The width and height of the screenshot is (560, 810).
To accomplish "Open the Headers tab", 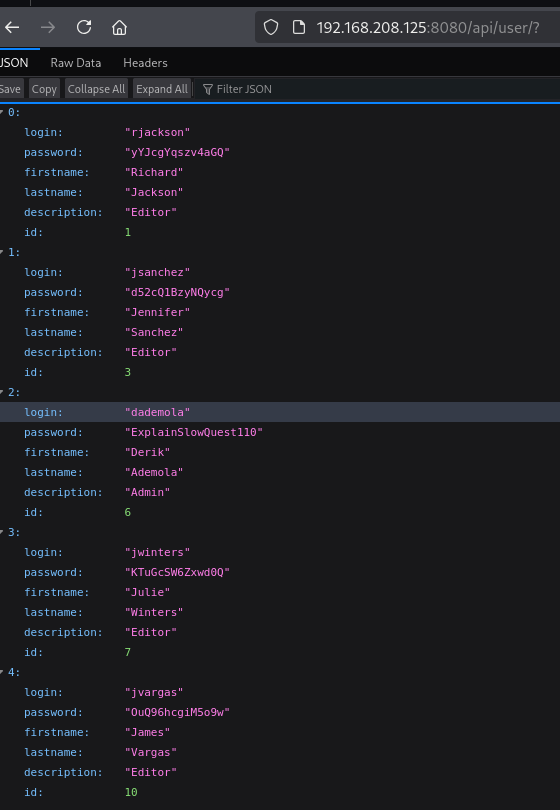I will click(x=145, y=63).
